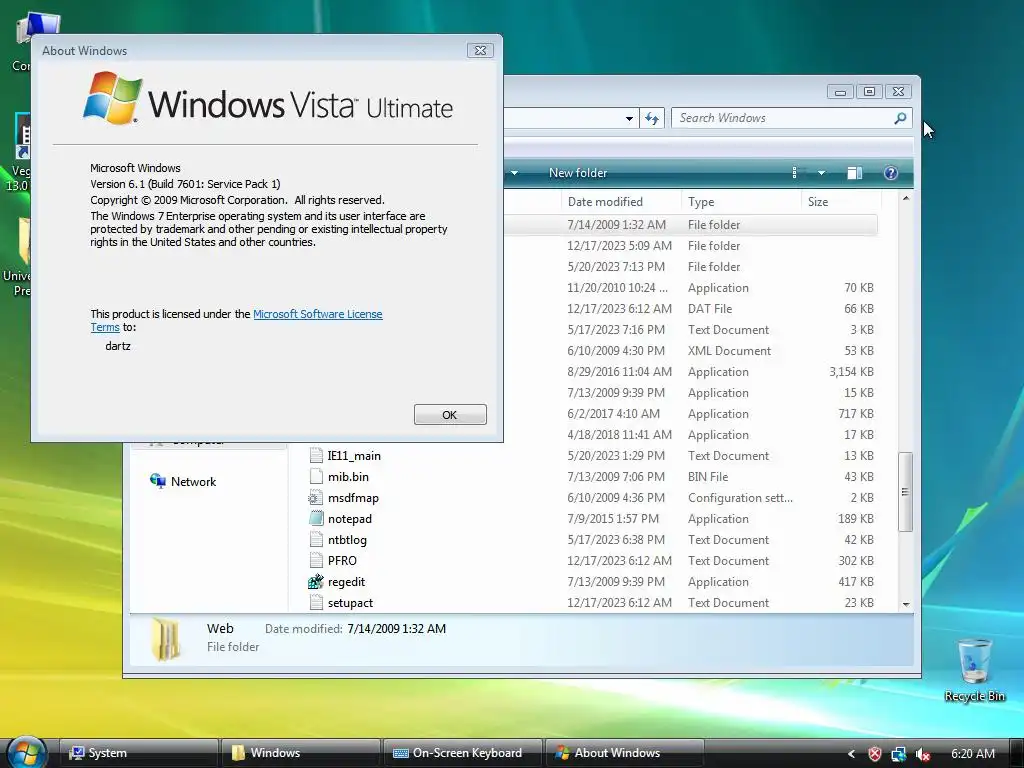
Task: Switch to On-Screen Keyboard taskbar button
Action: point(462,753)
